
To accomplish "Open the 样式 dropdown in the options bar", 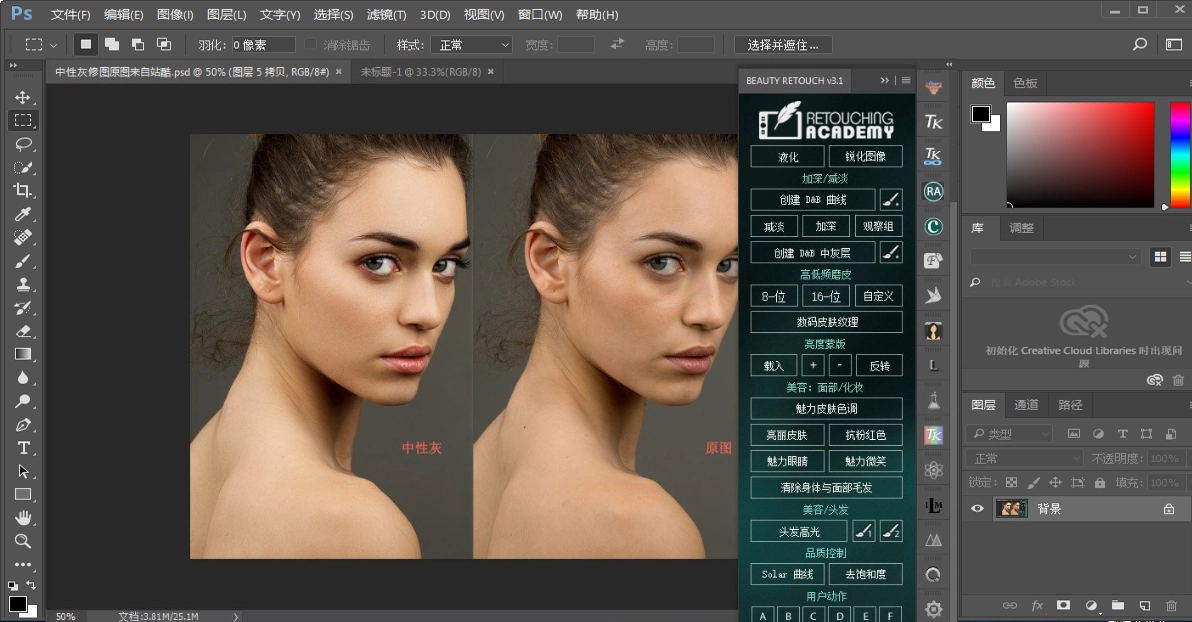I will click(x=473, y=44).
